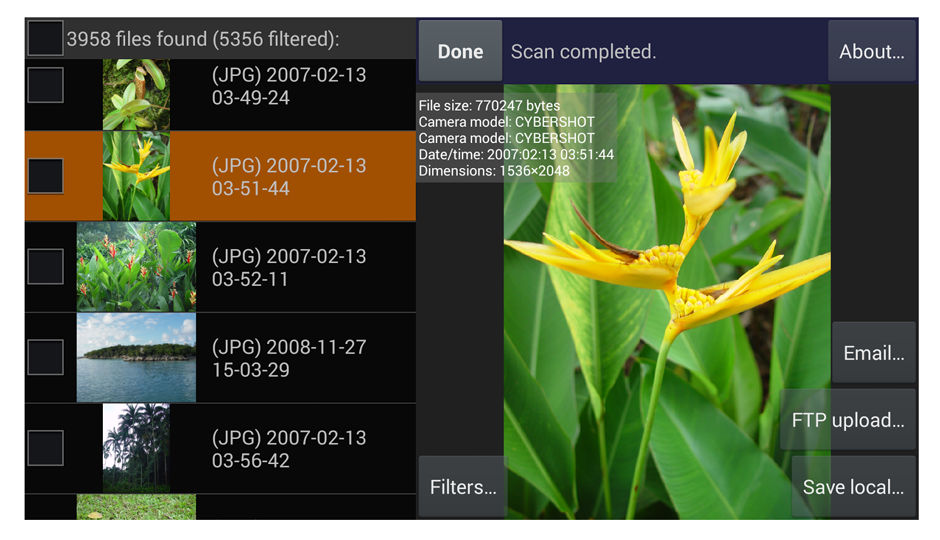The image size is (940, 540).
Task: Open the green plant thumbnail from 03-49-24
Action: [136, 95]
